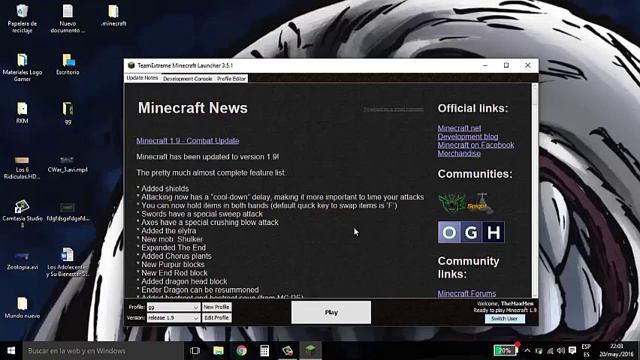Open the Development blog link
The height and width of the screenshot is (360, 640).
click(468, 137)
